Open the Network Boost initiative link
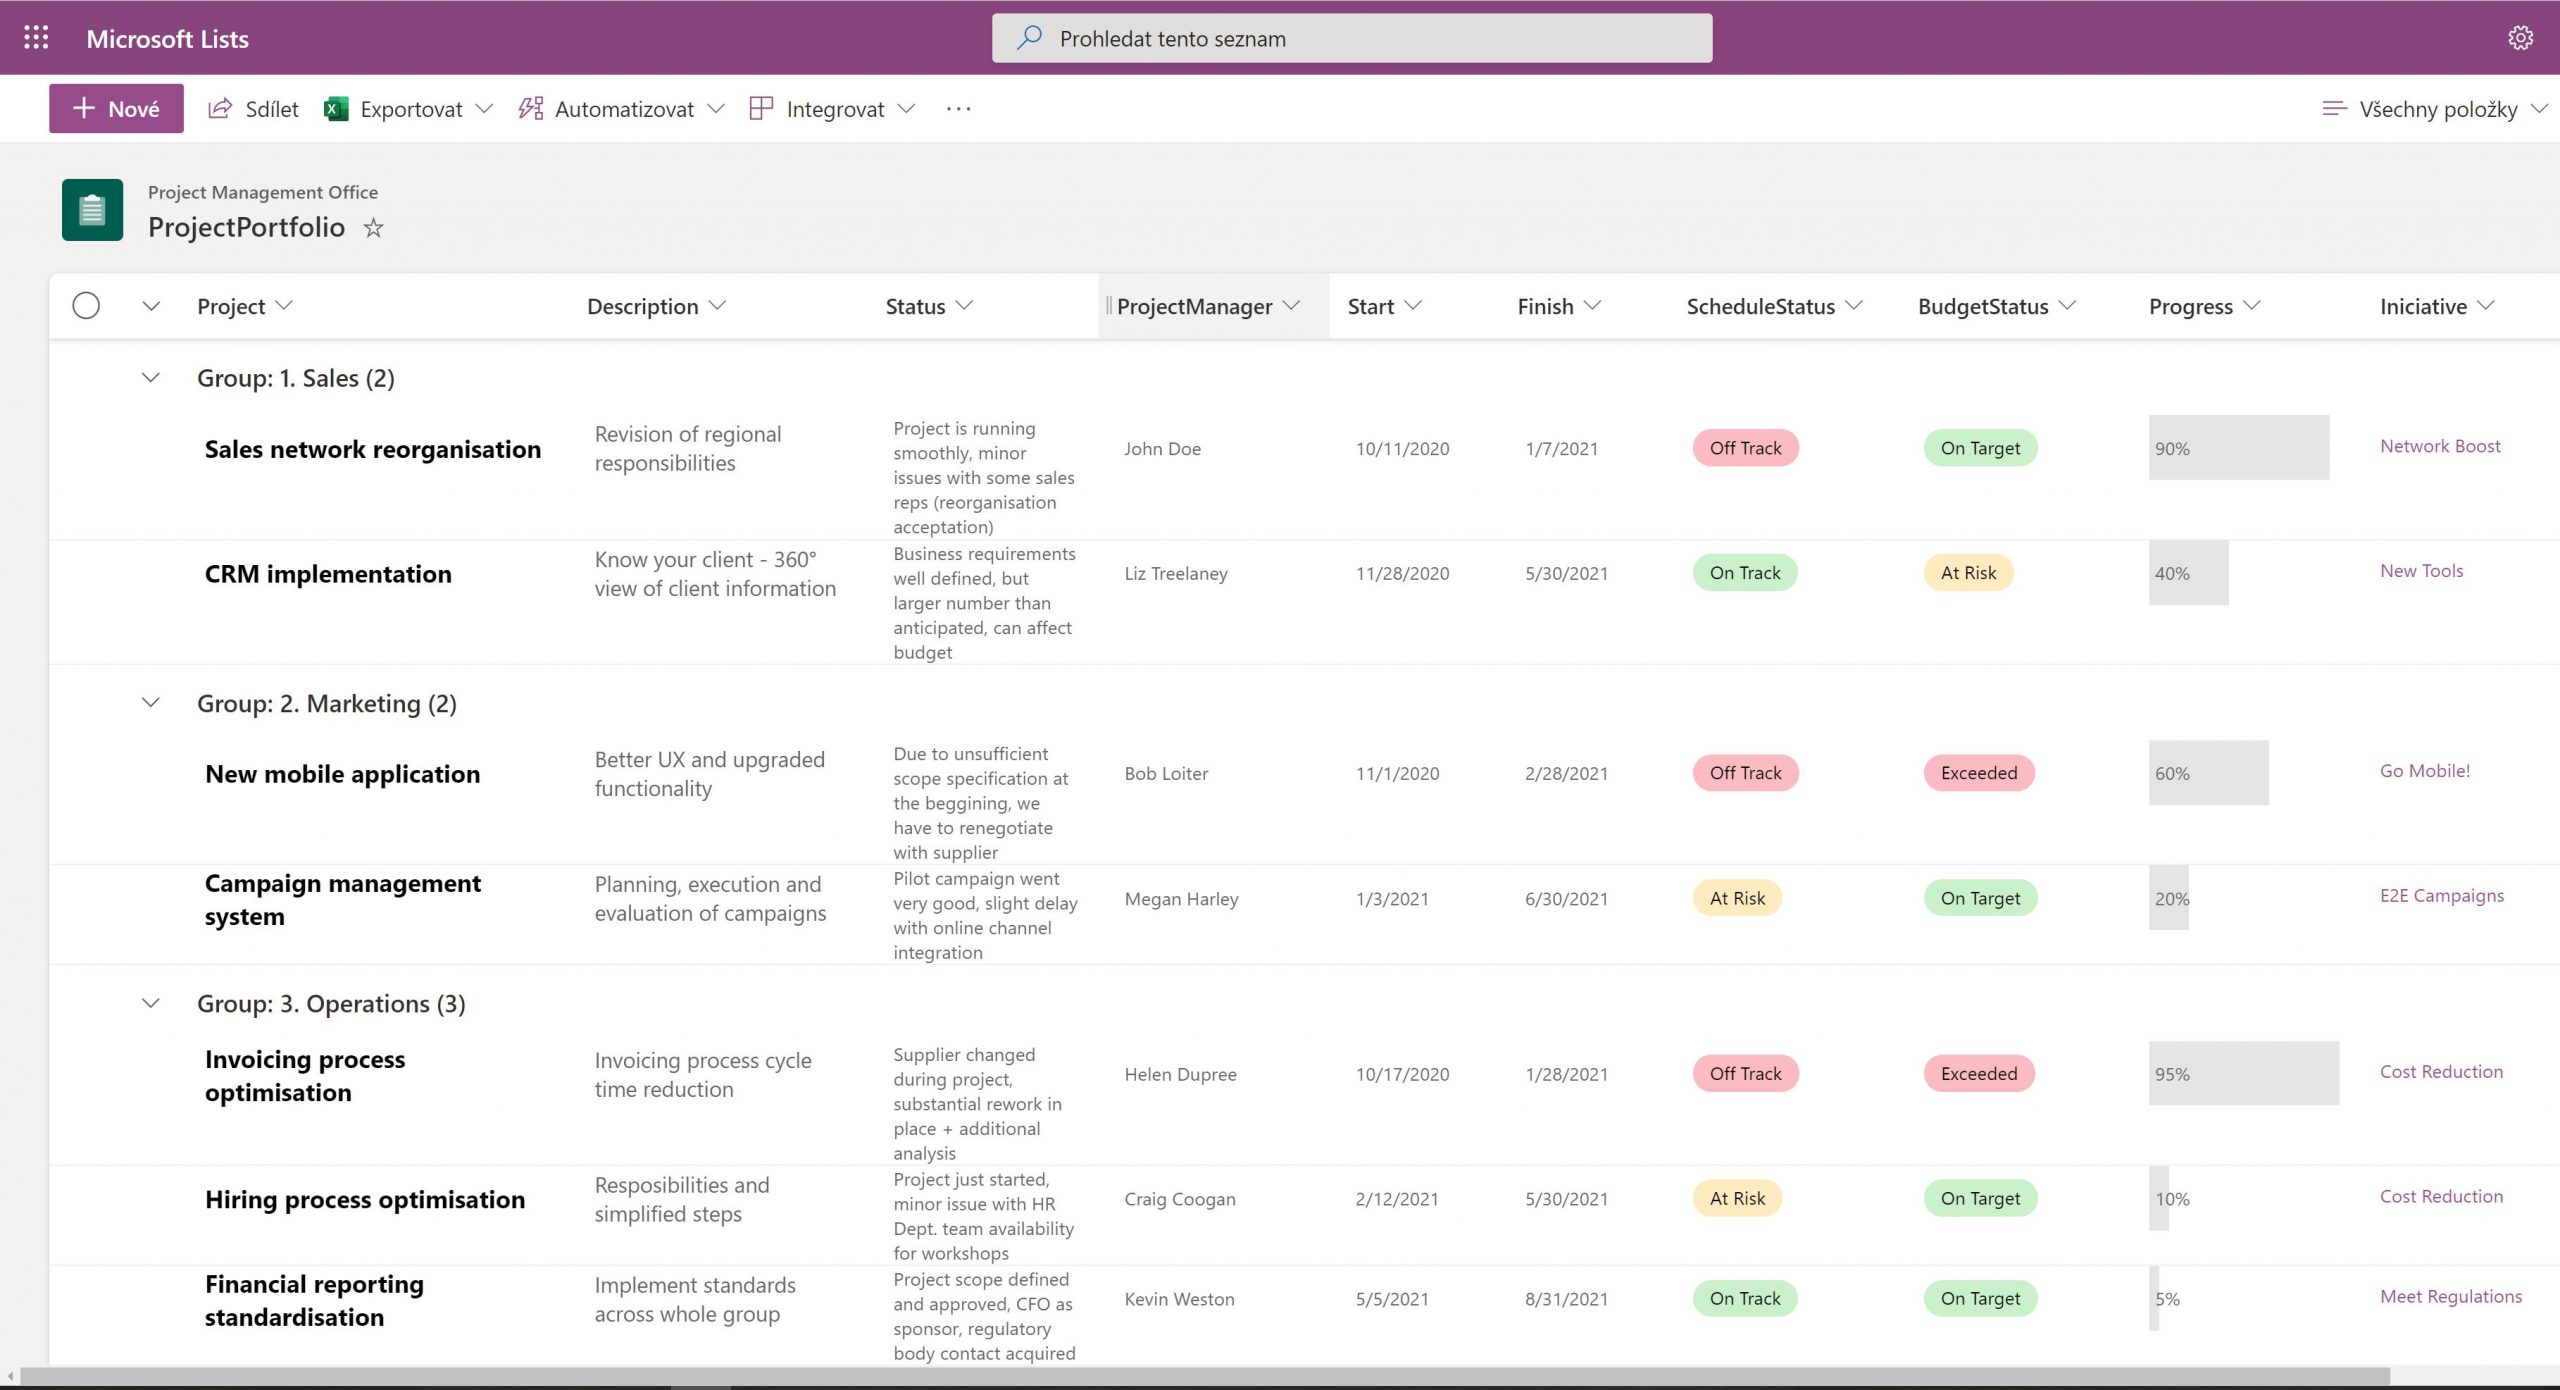This screenshot has width=2560, height=1390. coord(2439,446)
